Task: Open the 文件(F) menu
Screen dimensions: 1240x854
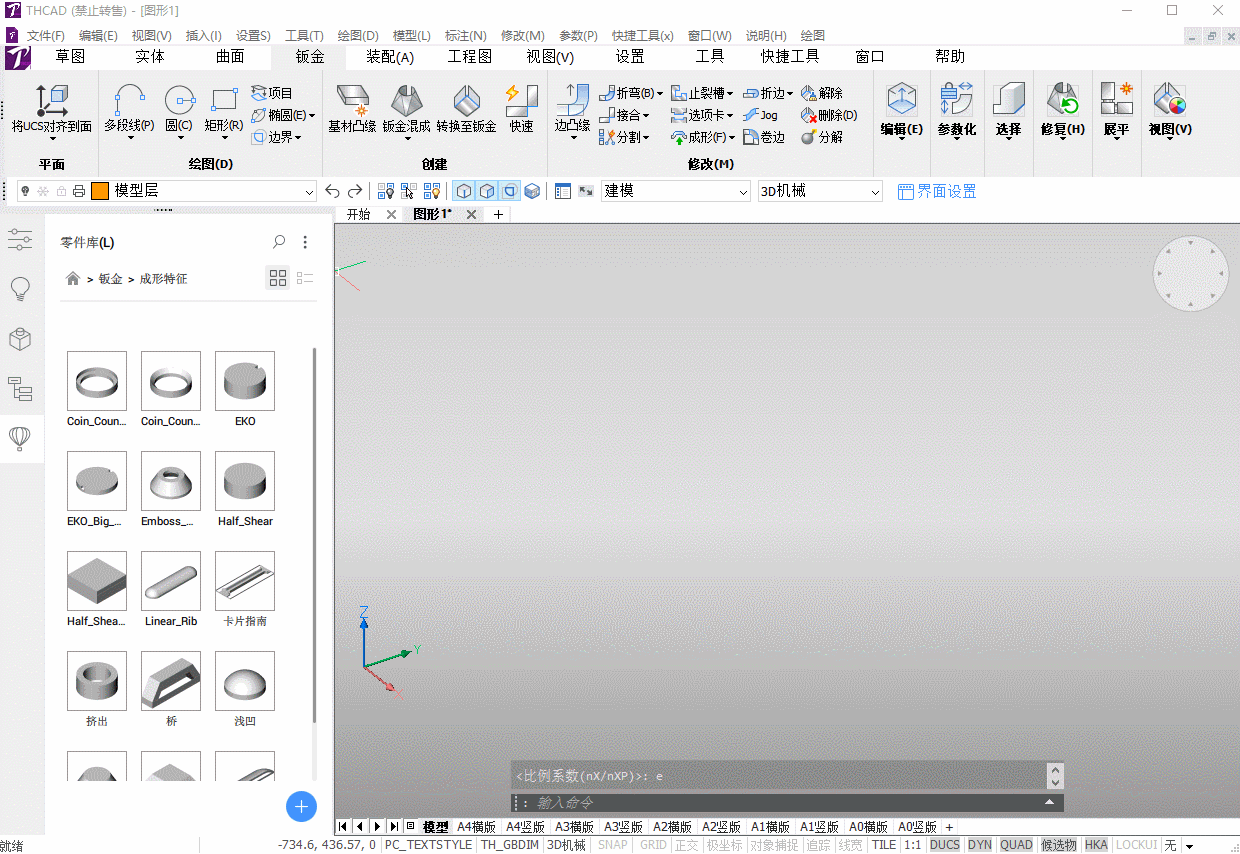Action: (45, 35)
